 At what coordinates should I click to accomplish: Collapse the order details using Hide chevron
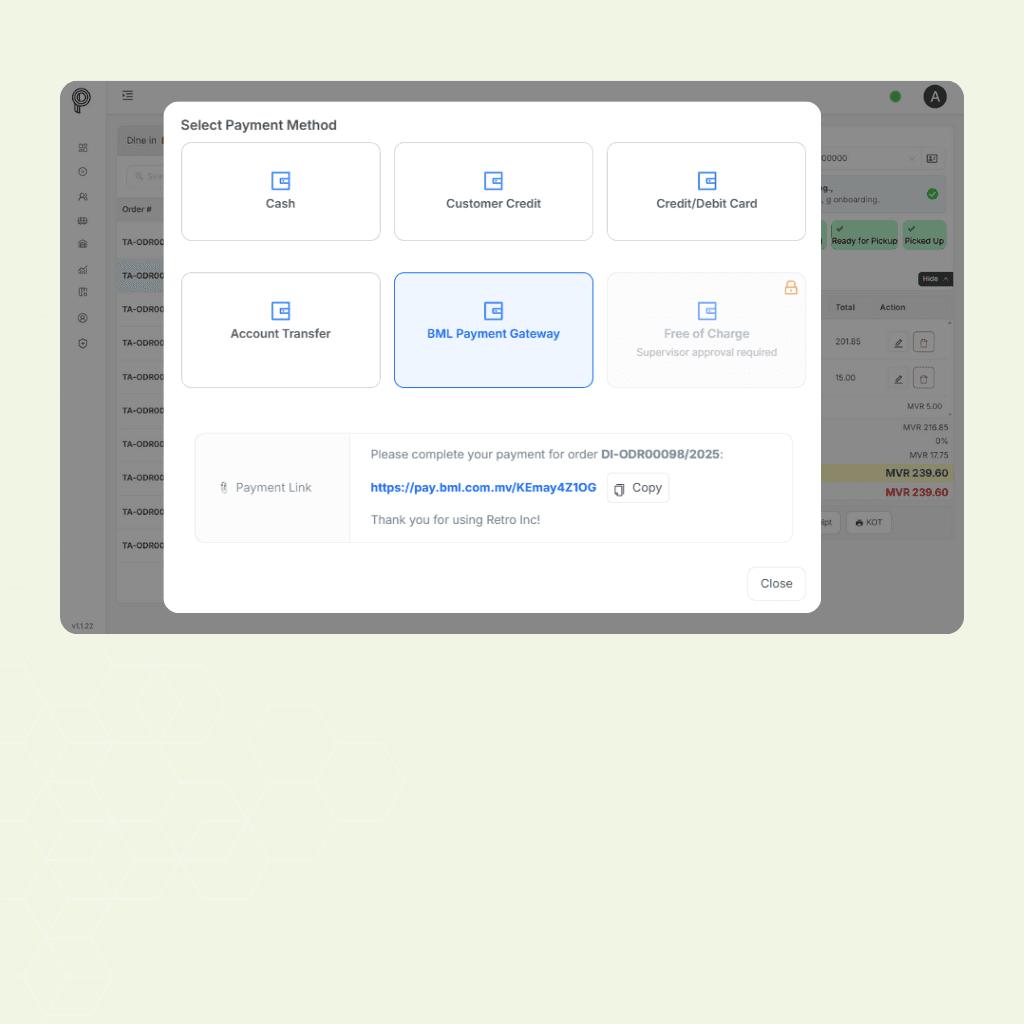point(934,279)
